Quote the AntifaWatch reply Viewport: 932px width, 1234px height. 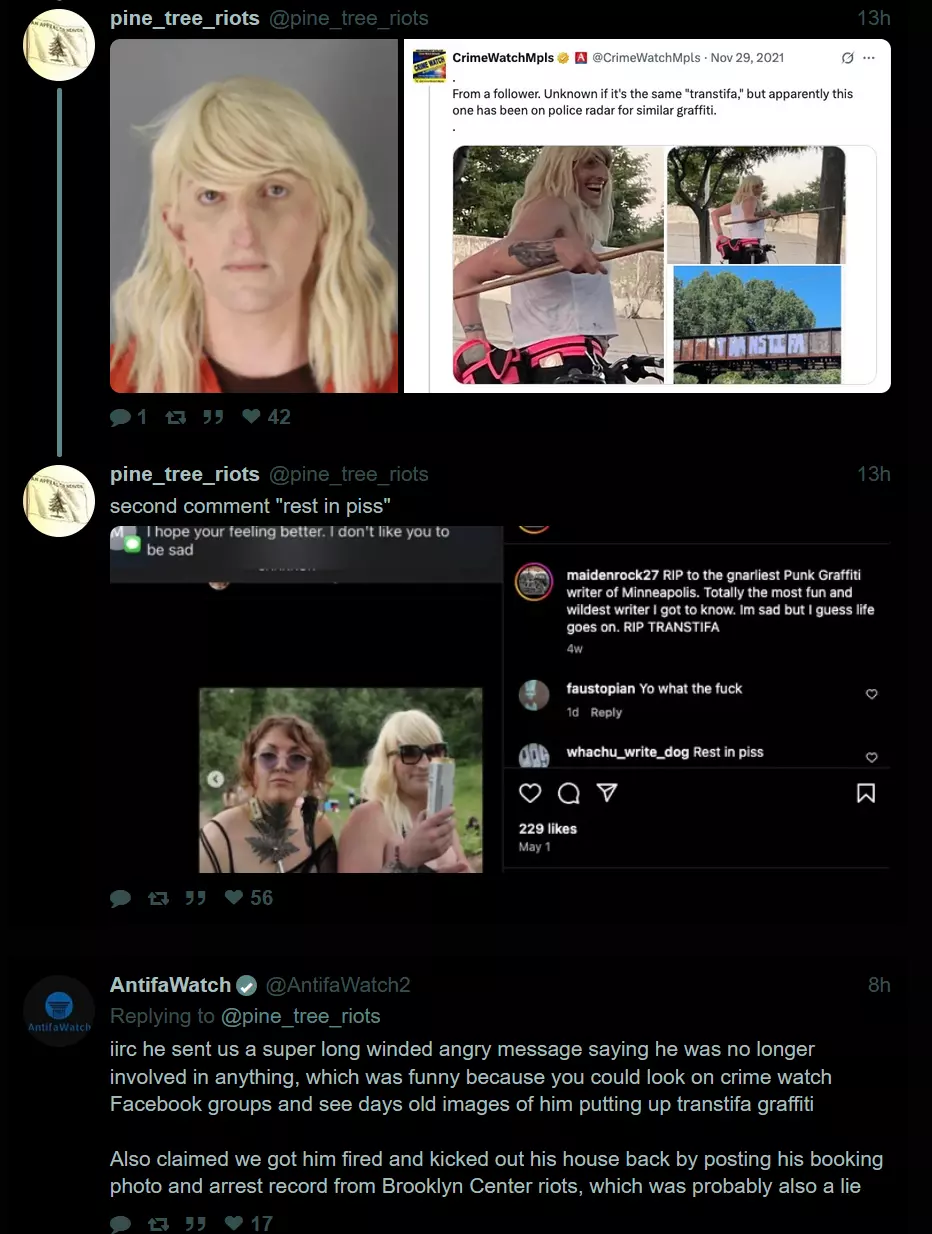click(x=196, y=1223)
